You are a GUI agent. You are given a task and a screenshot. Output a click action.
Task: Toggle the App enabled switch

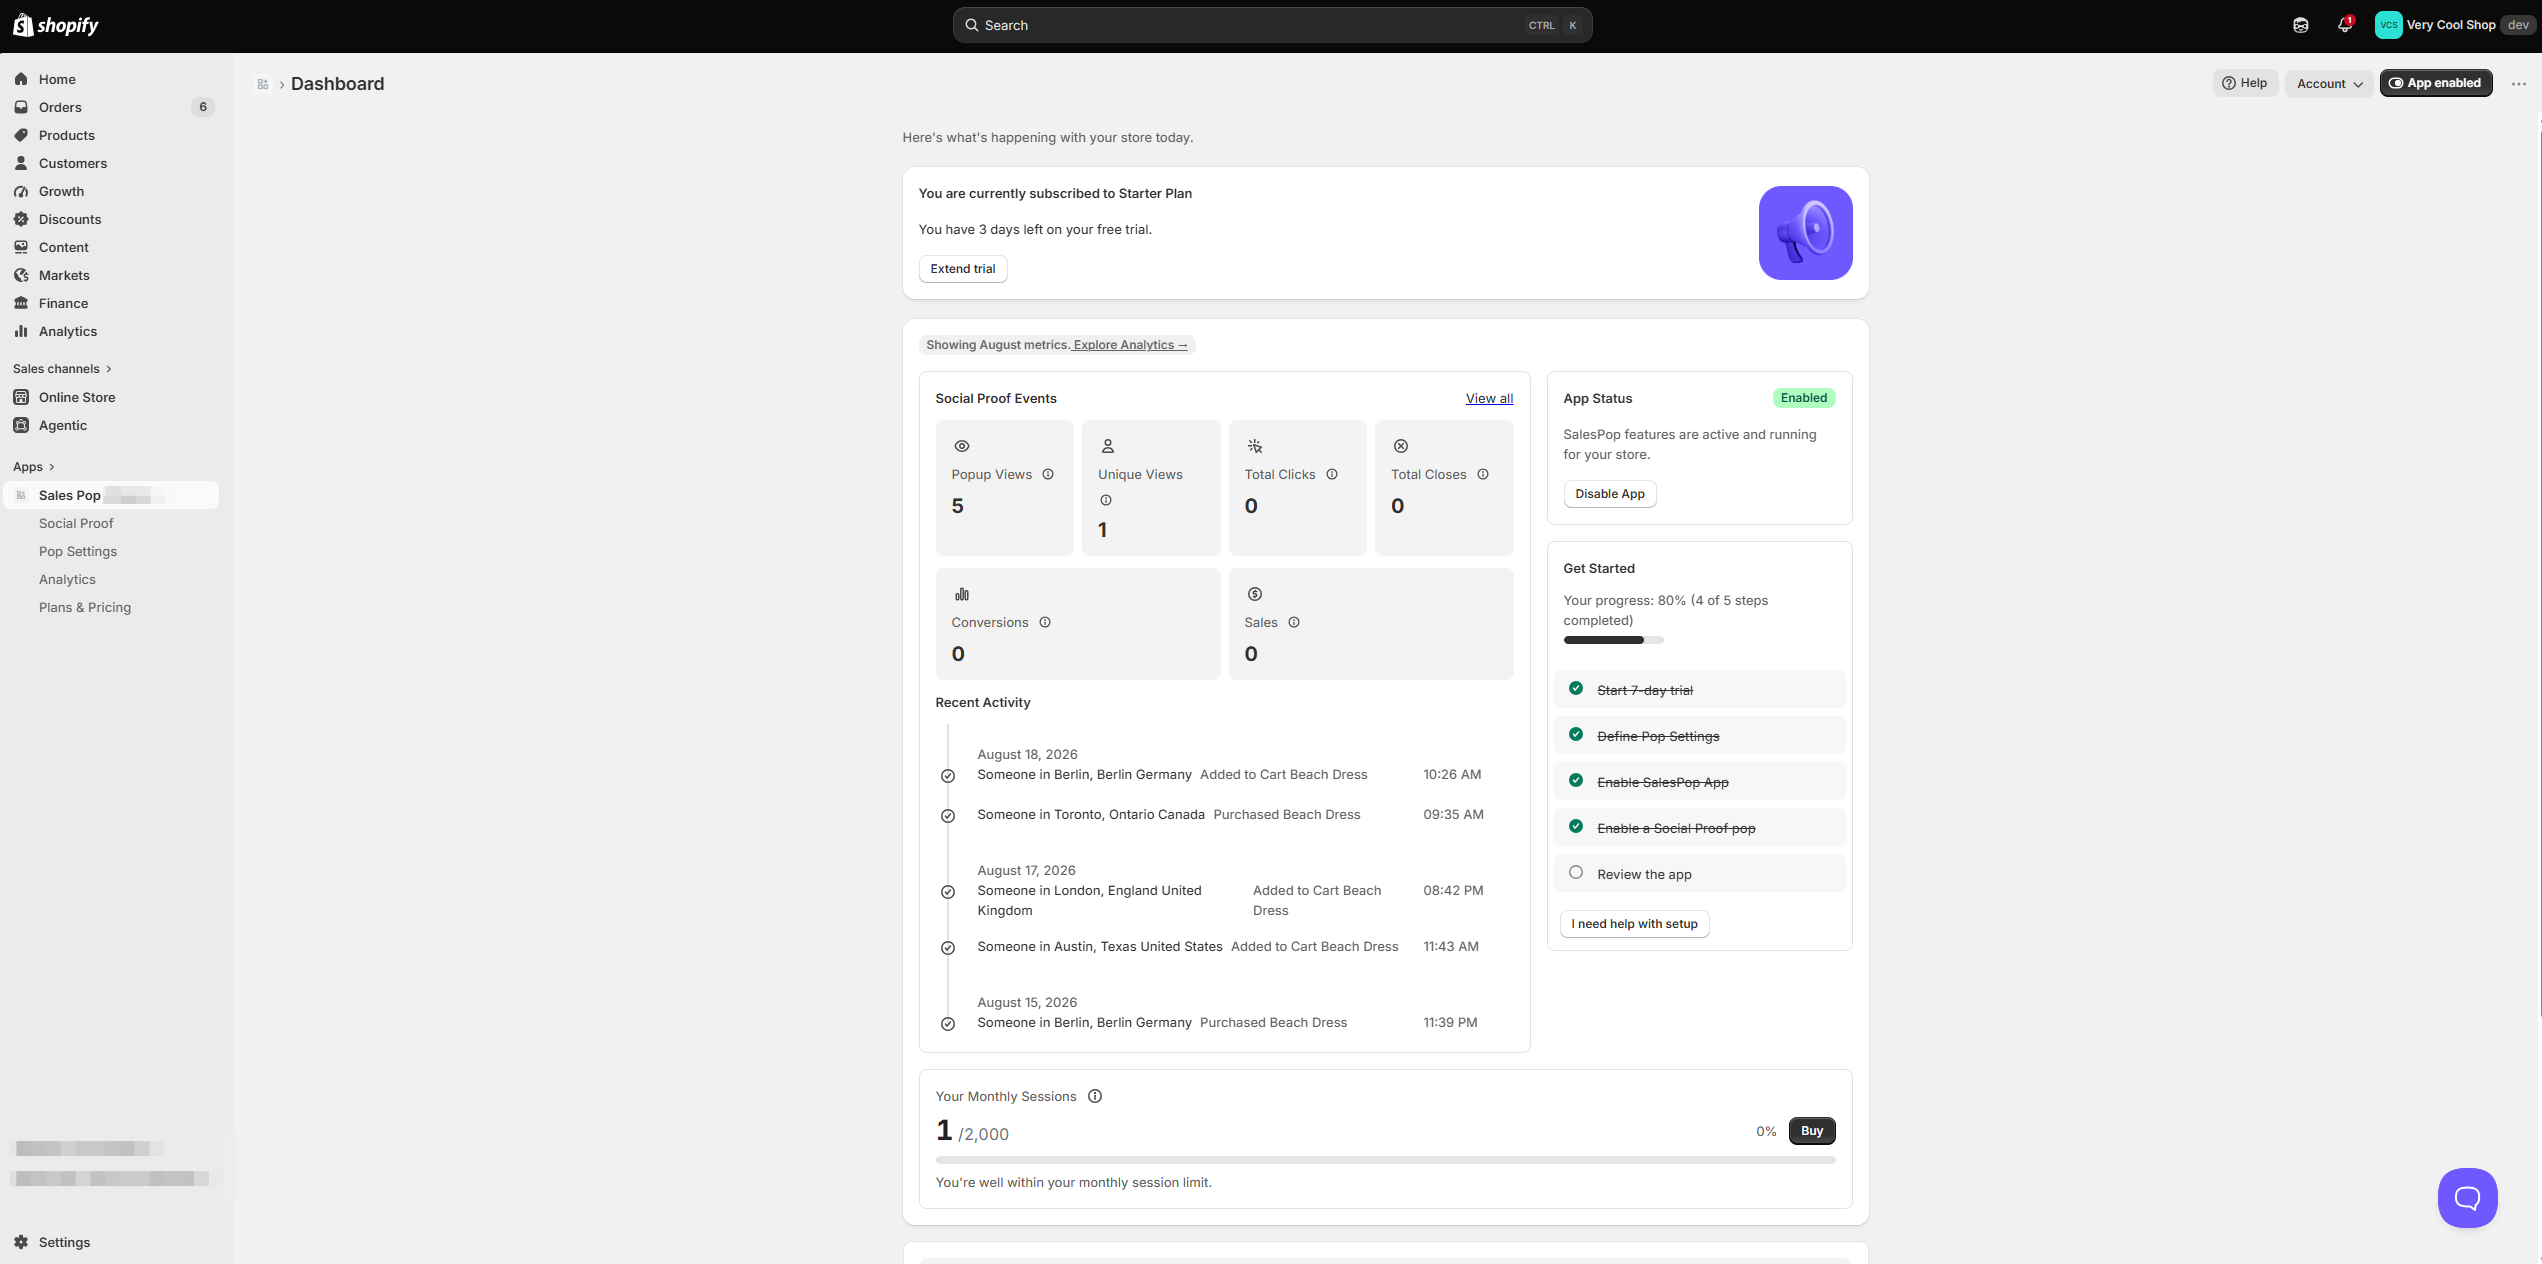(2435, 83)
